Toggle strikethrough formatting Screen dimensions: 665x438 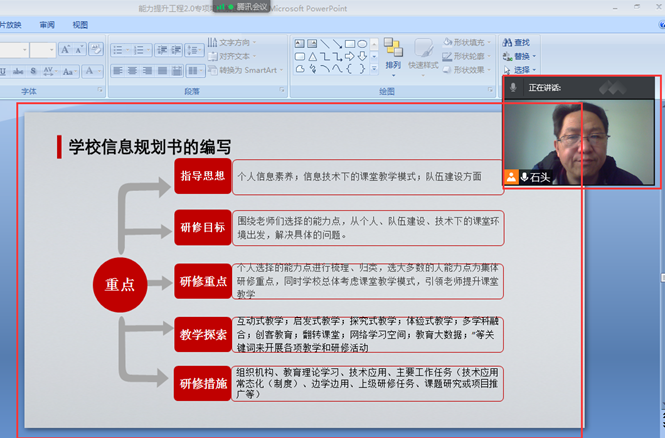18,71
